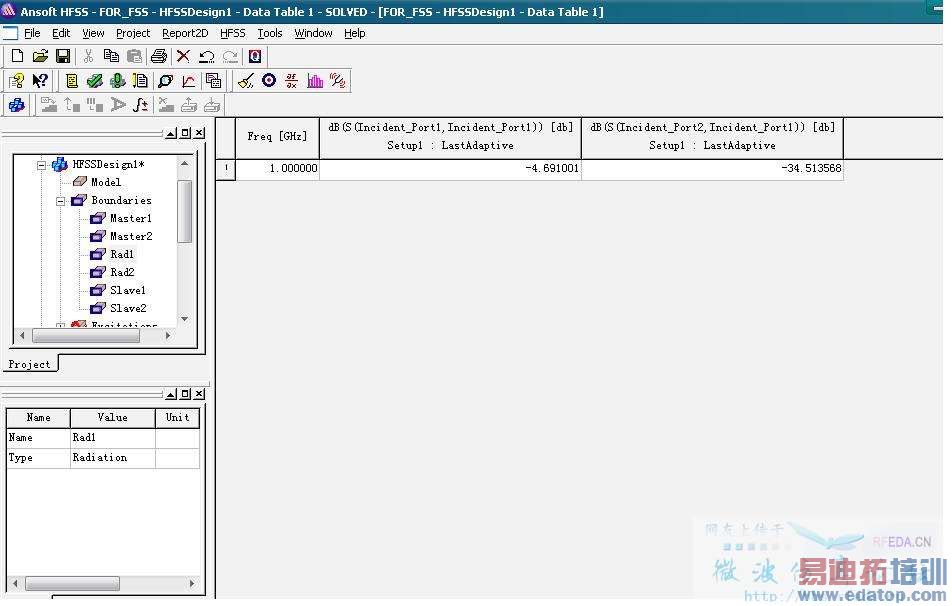952x606 pixels.
Task: Click the Q icon in top toolbar
Action: 255,56
